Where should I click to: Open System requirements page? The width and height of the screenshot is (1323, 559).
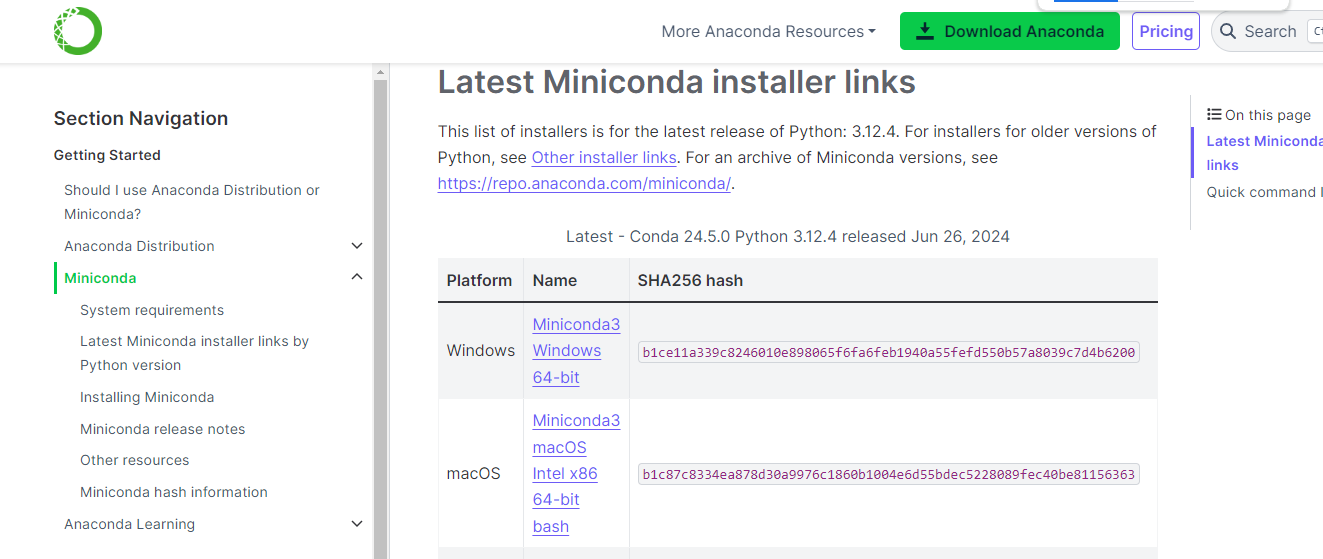[152, 310]
